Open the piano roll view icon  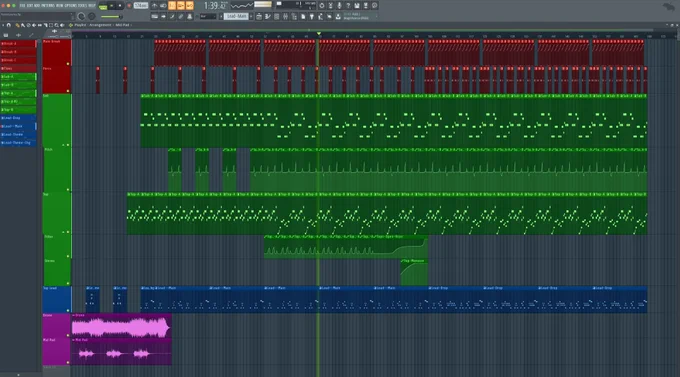pyautogui.click(x=268, y=16)
